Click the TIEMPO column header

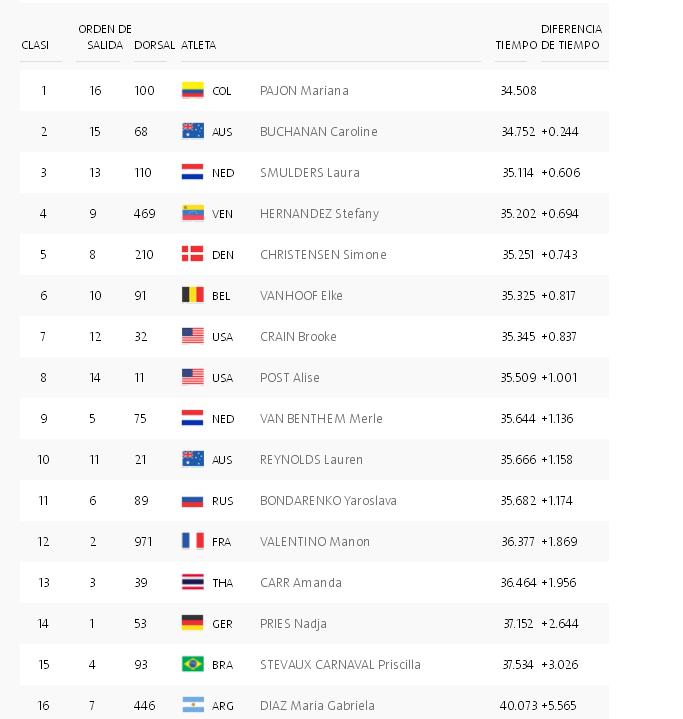click(x=516, y=45)
